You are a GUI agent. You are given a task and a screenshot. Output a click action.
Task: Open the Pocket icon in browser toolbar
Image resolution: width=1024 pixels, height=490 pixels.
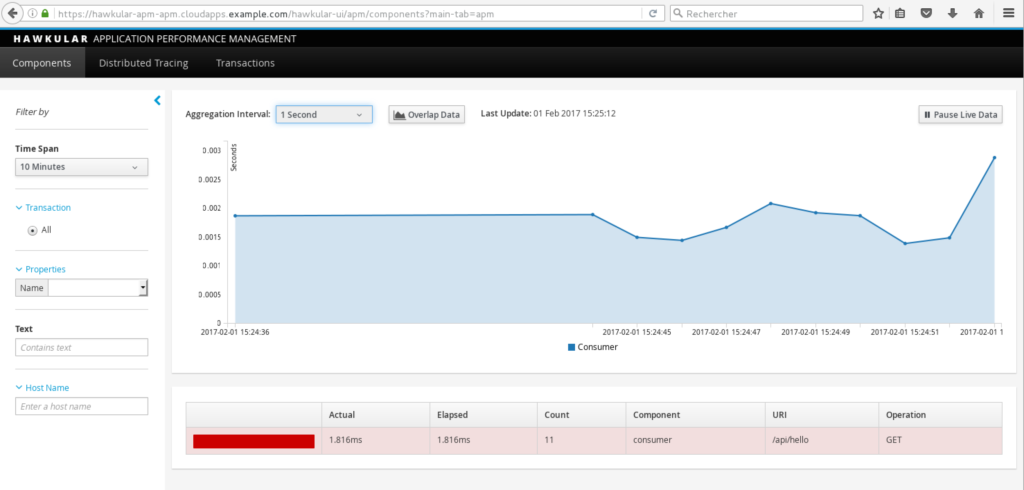click(x=927, y=13)
